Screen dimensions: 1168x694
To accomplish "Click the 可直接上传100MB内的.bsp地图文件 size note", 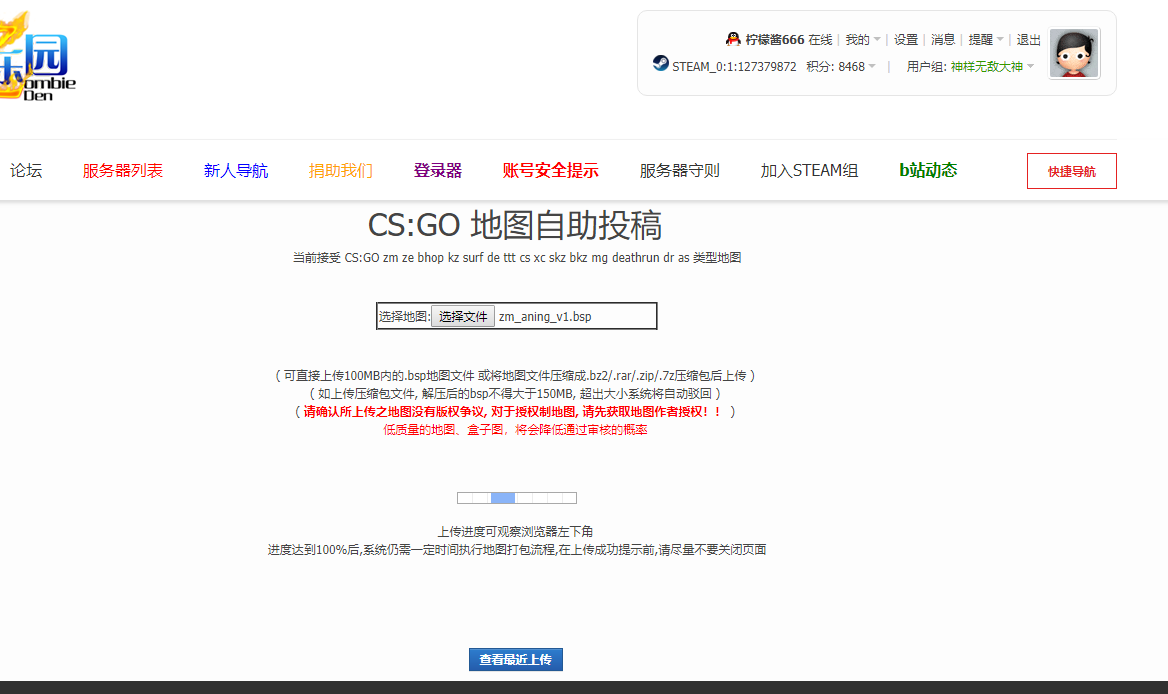I will pos(515,376).
